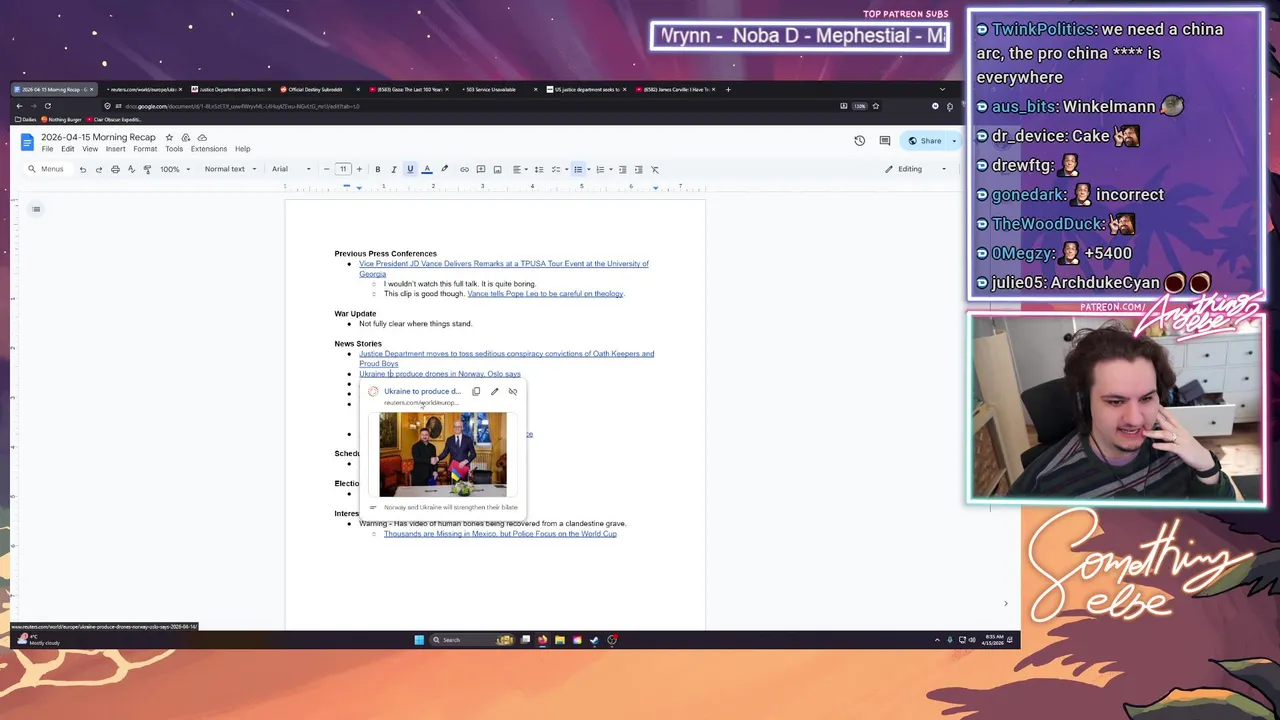Reload the current page
Image resolution: width=1280 pixels, height=720 pixels.
[47, 106]
